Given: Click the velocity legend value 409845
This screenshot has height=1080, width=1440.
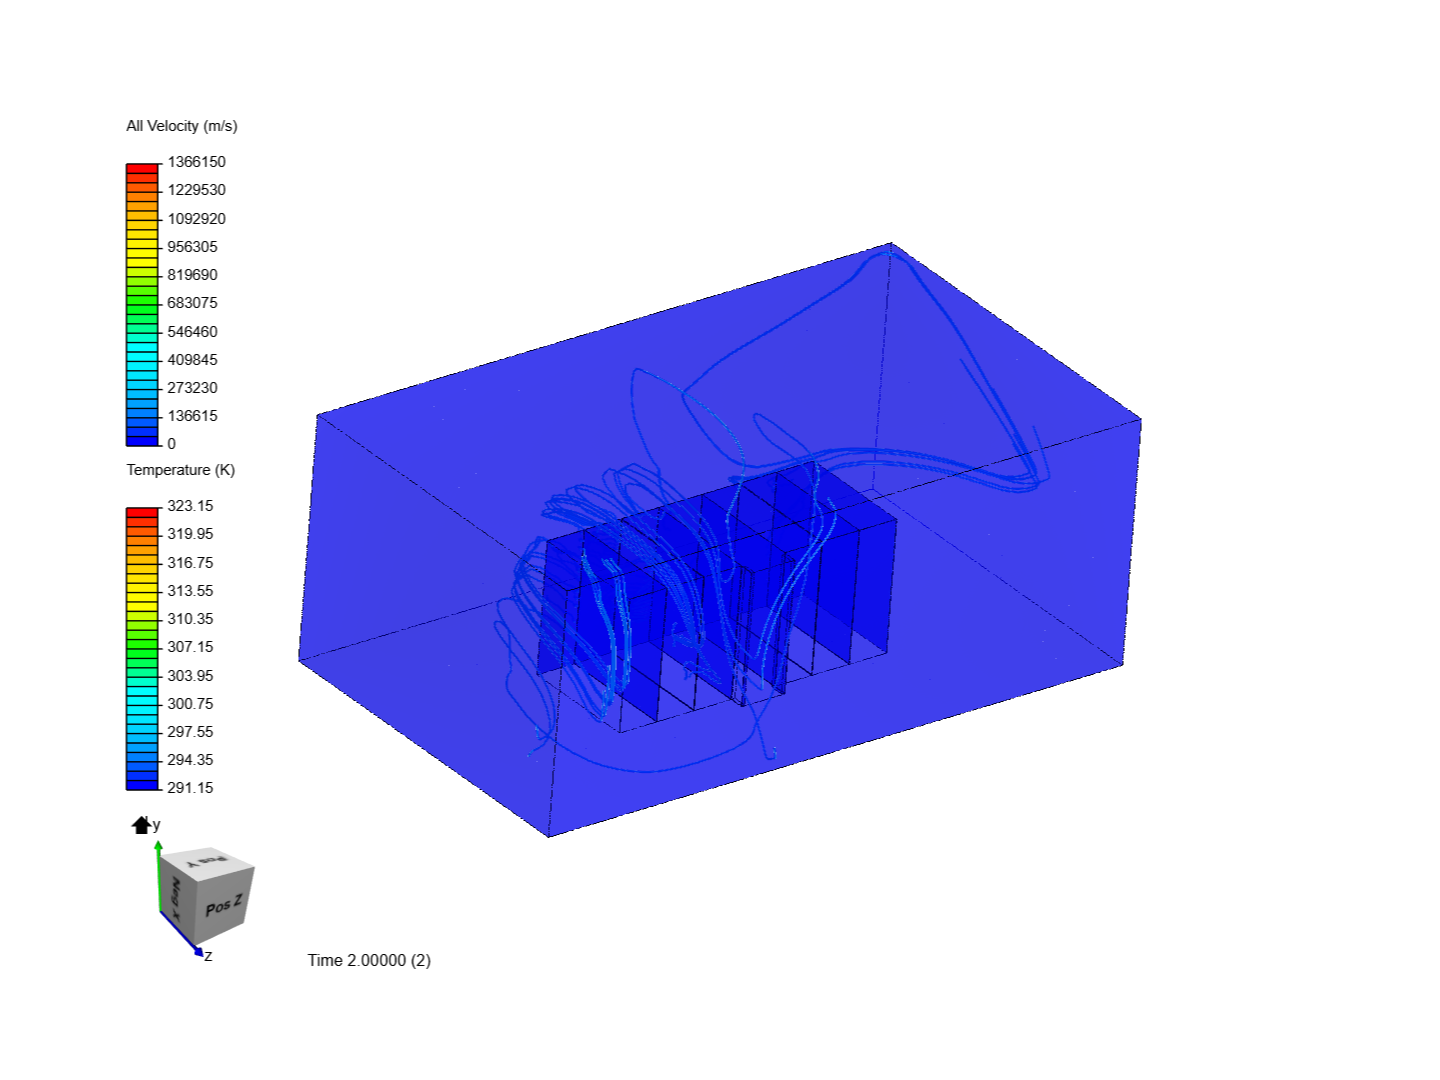Looking at the screenshot, I should [x=192, y=360].
